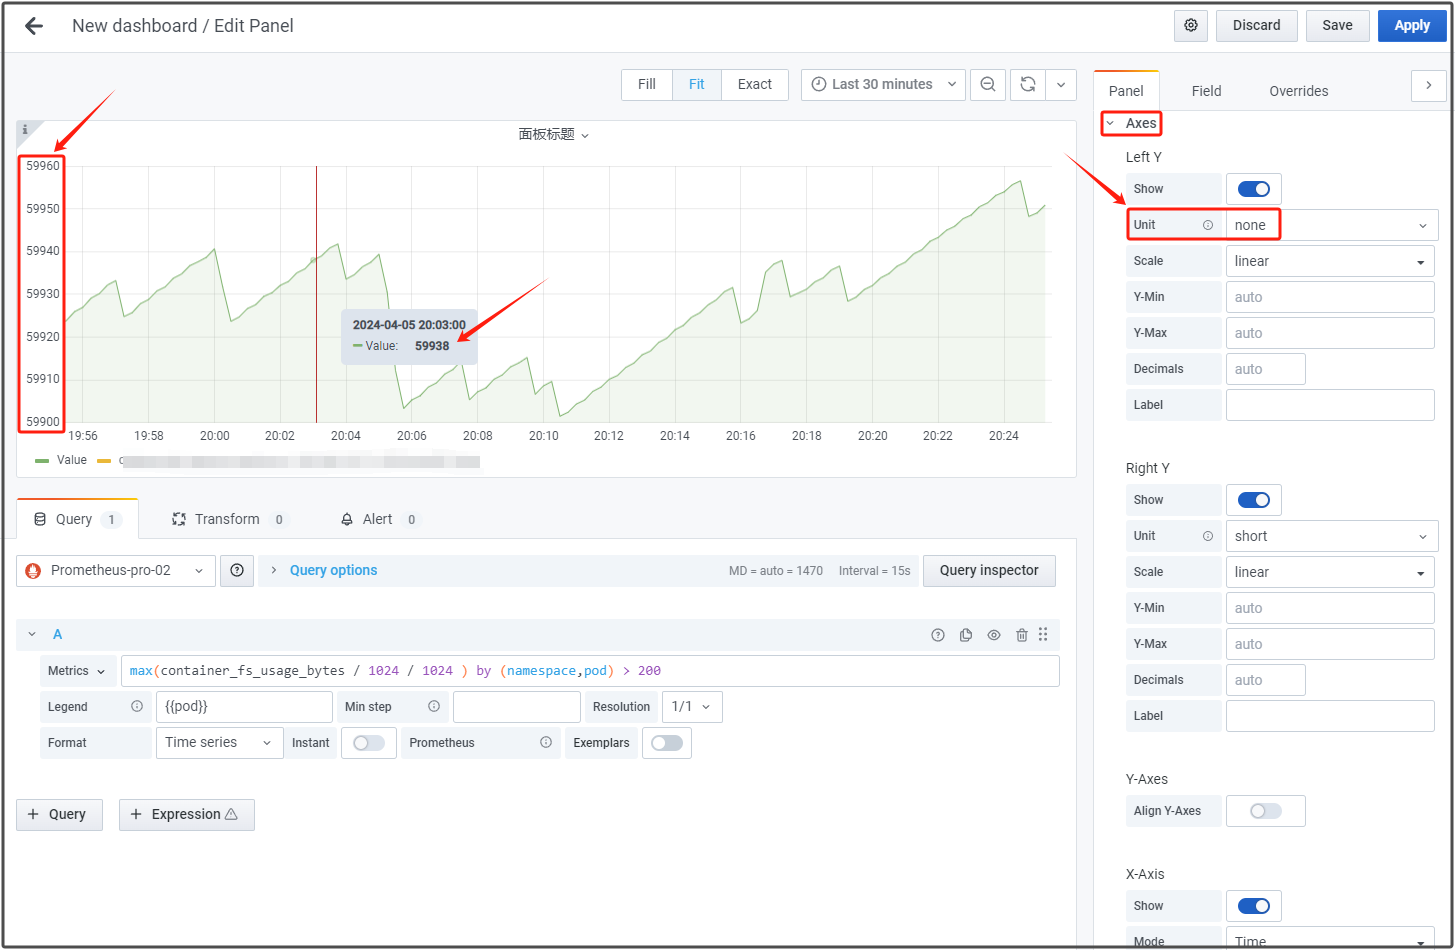Screen dimensions: 1455x950
Task: Open dashboard settings gear icon
Action: (1190, 26)
